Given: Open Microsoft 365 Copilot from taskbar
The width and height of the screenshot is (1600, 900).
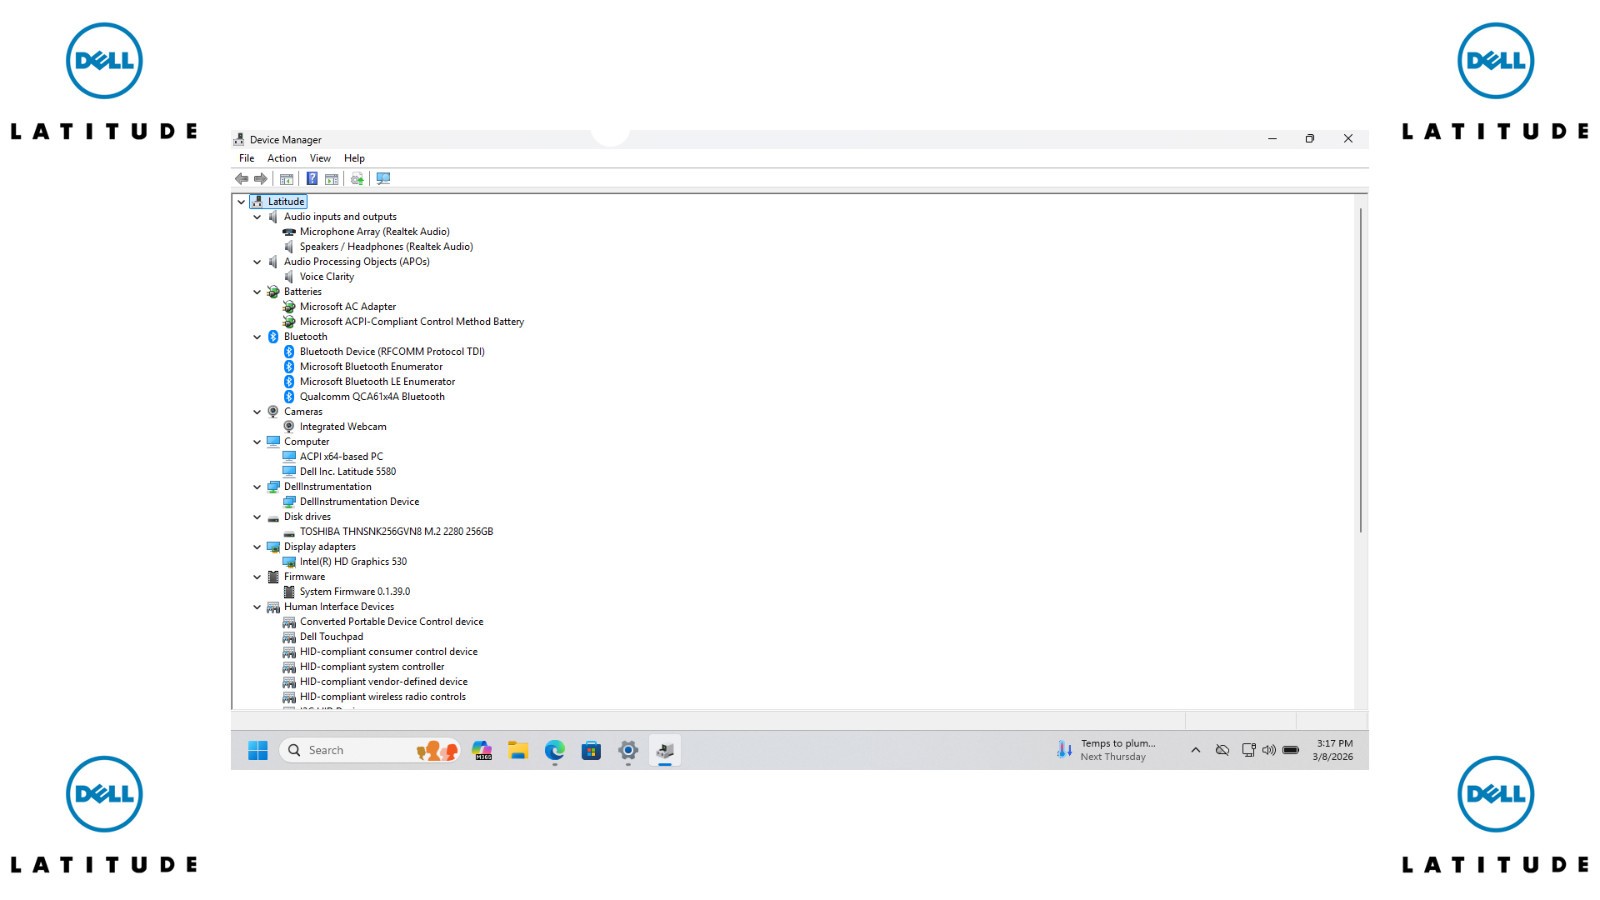Looking at the screenshot, I should click(482, 751).
